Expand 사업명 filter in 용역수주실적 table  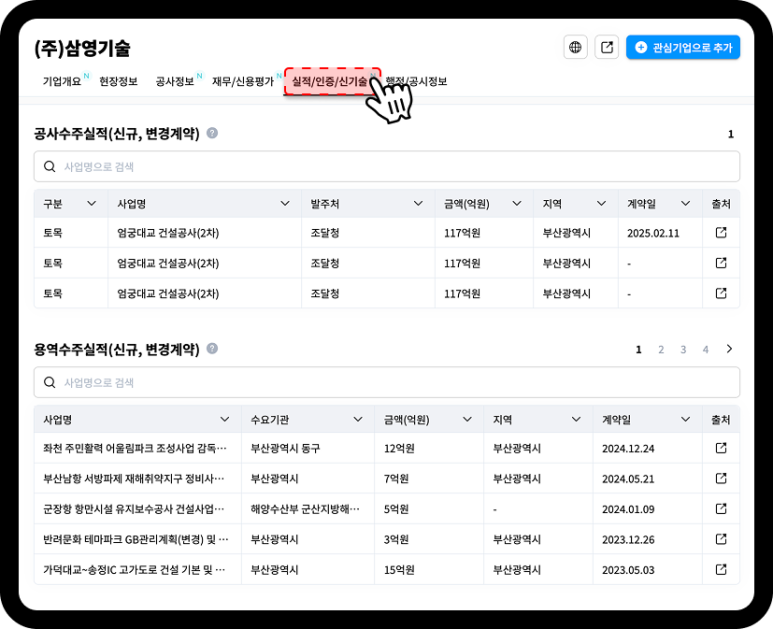click(x=225, y=419)
